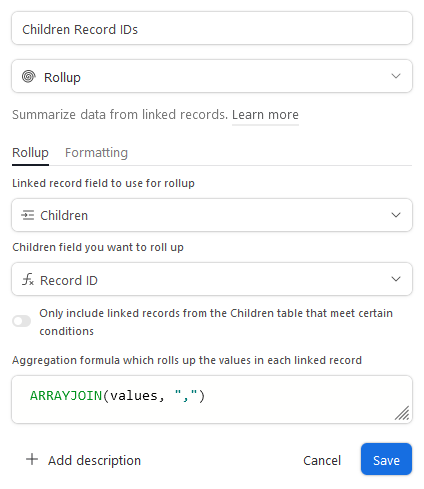
Task: Click the chevron arrow in the Record ID selector
Action: (396, 279)
